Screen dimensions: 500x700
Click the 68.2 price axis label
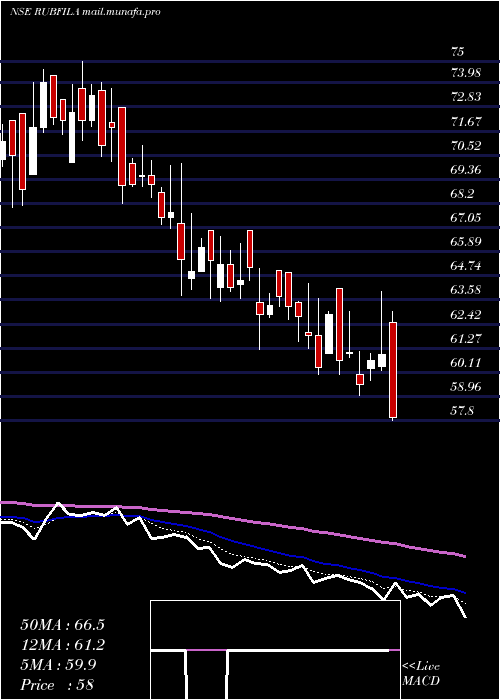(x=462, y=194)
